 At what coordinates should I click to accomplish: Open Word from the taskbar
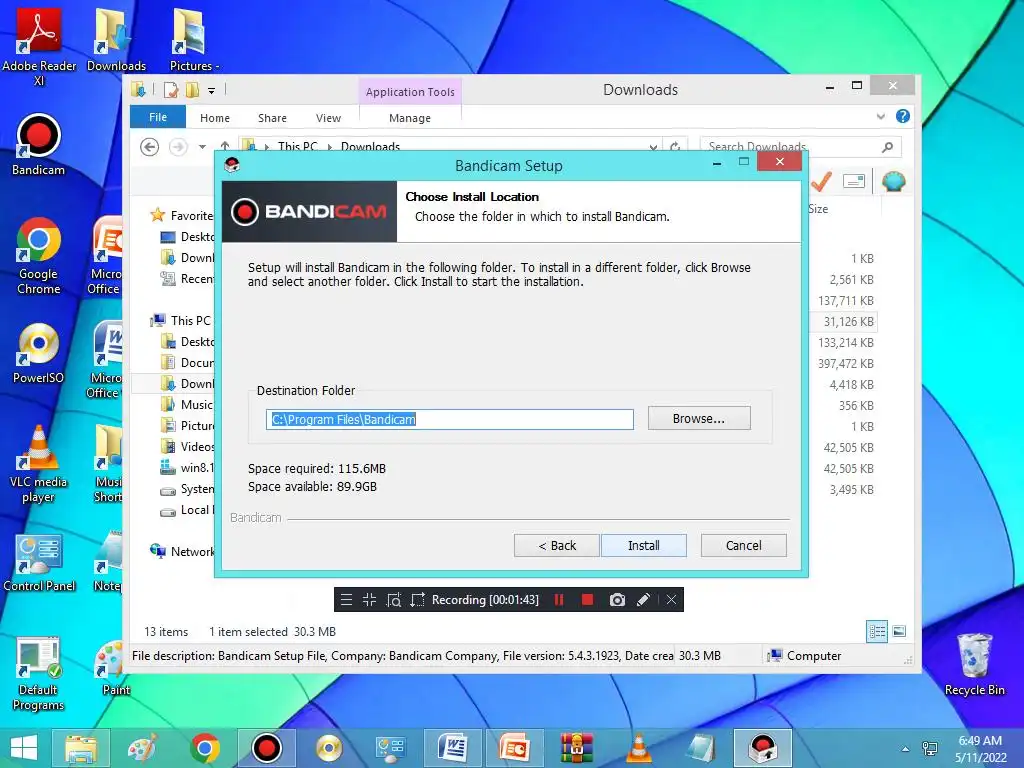tap(453, 748)
